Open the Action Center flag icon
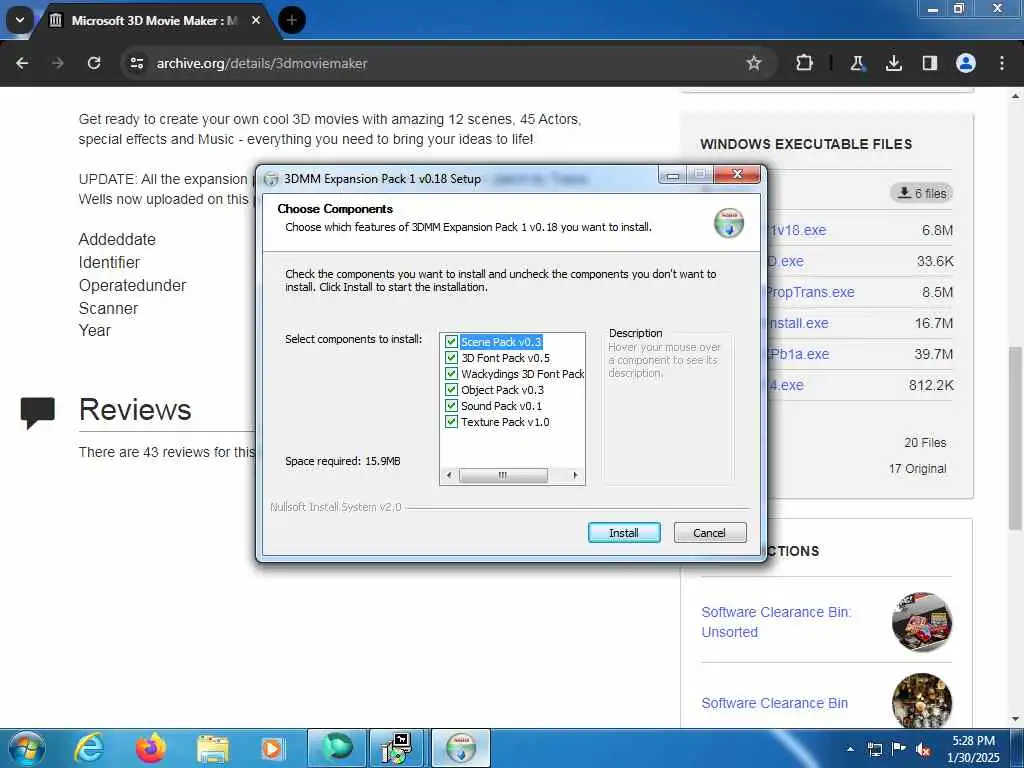Screen dimensions: 1024x768 899,749
